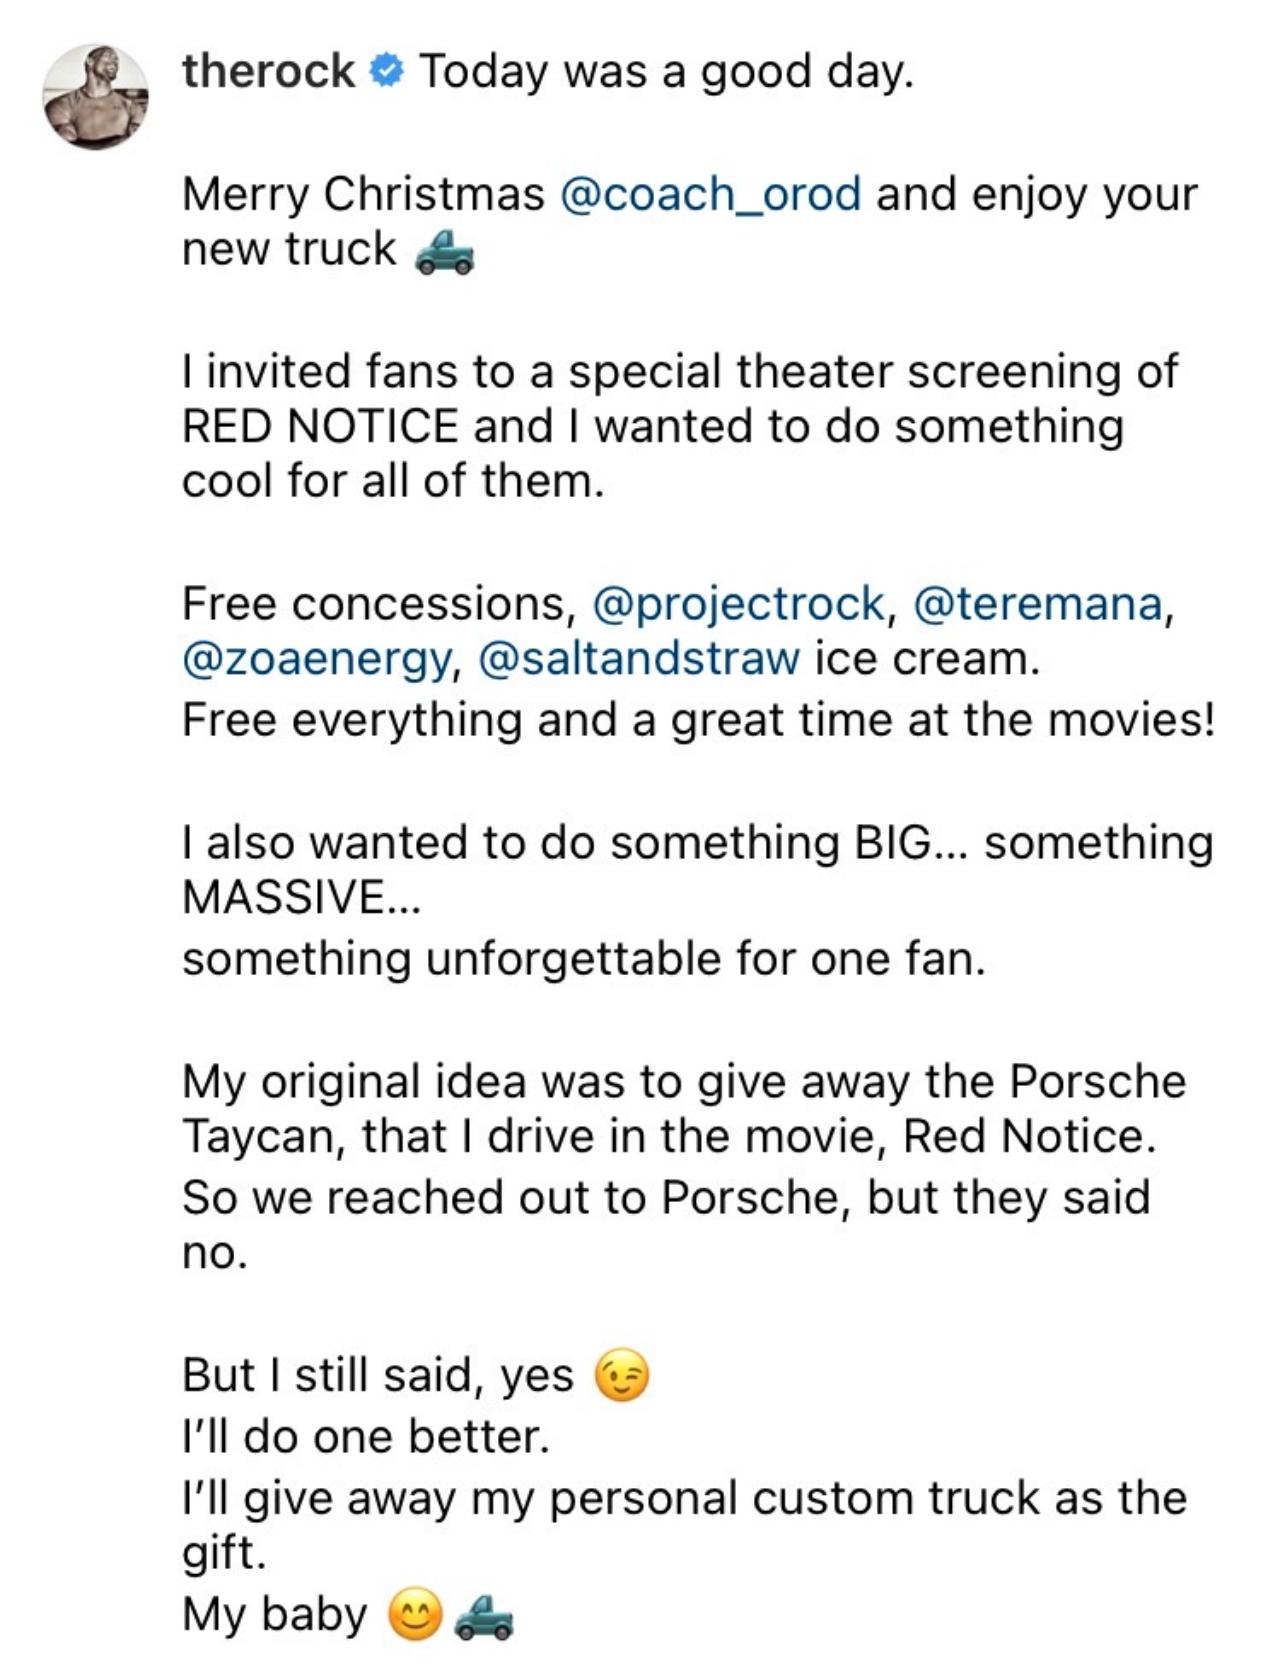This screenshot has height=1671, width=1280.
Task: Click therock's profile picture avatar
Action: [x=95, y=97]
